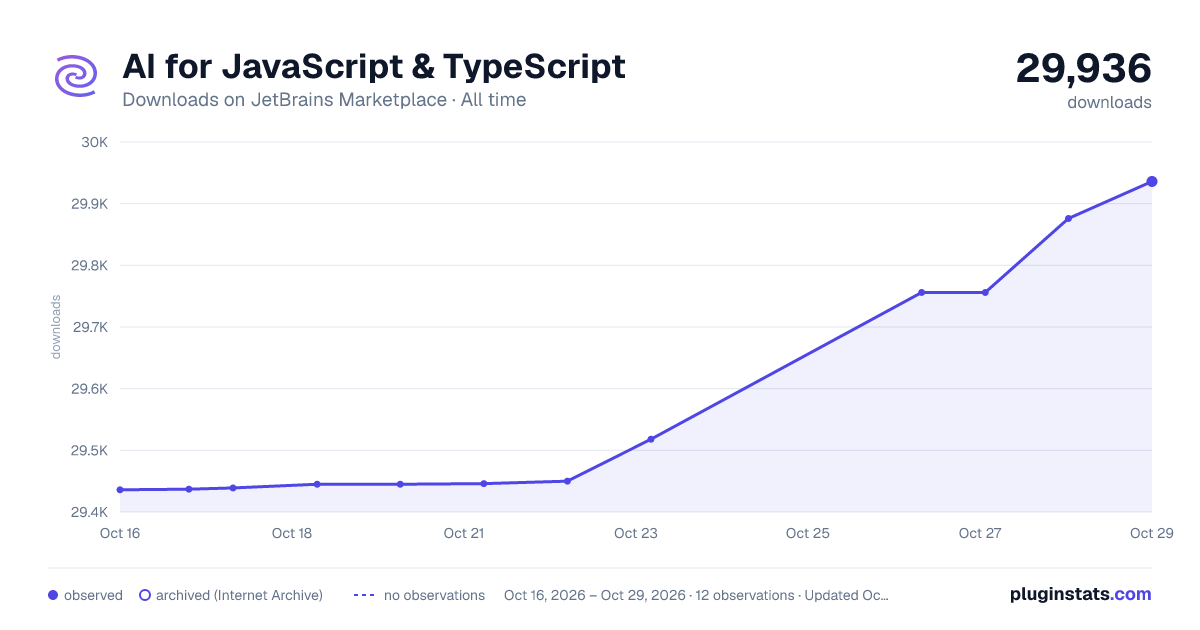Click the 'Oct 21' x-axis label
The width and height of the screenshot is (1200, 630).
pyautogui.click(x=464, y=534)
